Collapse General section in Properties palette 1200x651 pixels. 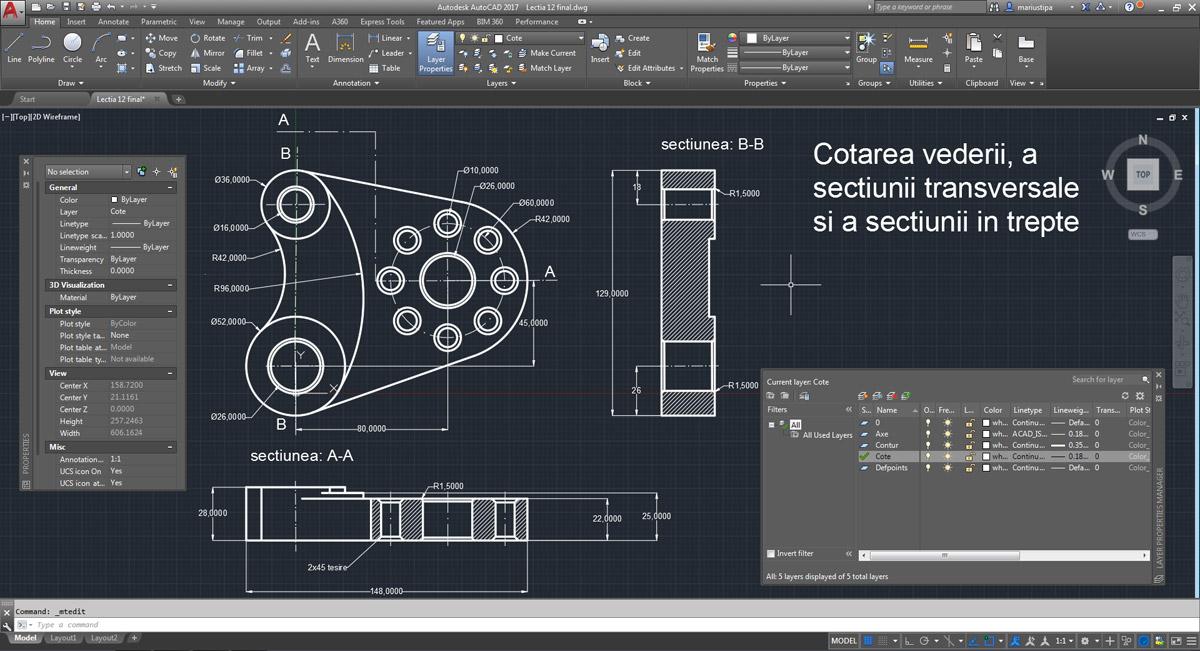click(170, 188)
